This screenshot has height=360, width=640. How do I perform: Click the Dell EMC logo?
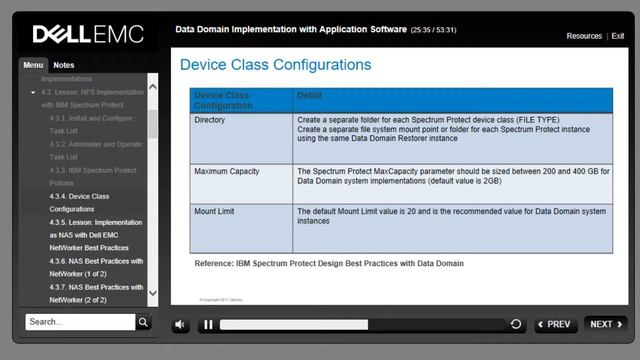pos(88,34)
